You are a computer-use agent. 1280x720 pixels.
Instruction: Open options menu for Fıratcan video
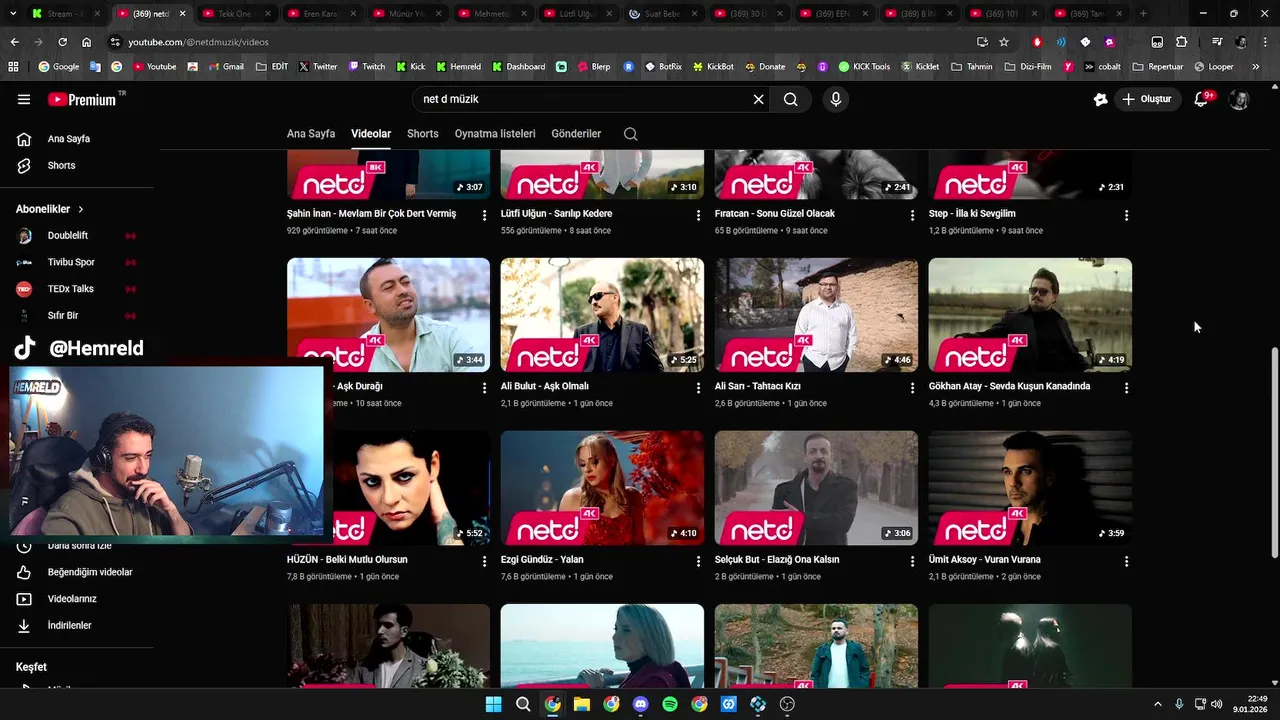point(912,215)
